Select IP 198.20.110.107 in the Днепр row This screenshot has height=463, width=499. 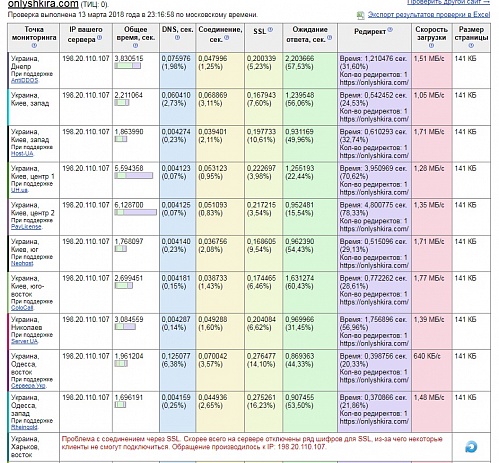pyautogui.click(x=86, y=58)
